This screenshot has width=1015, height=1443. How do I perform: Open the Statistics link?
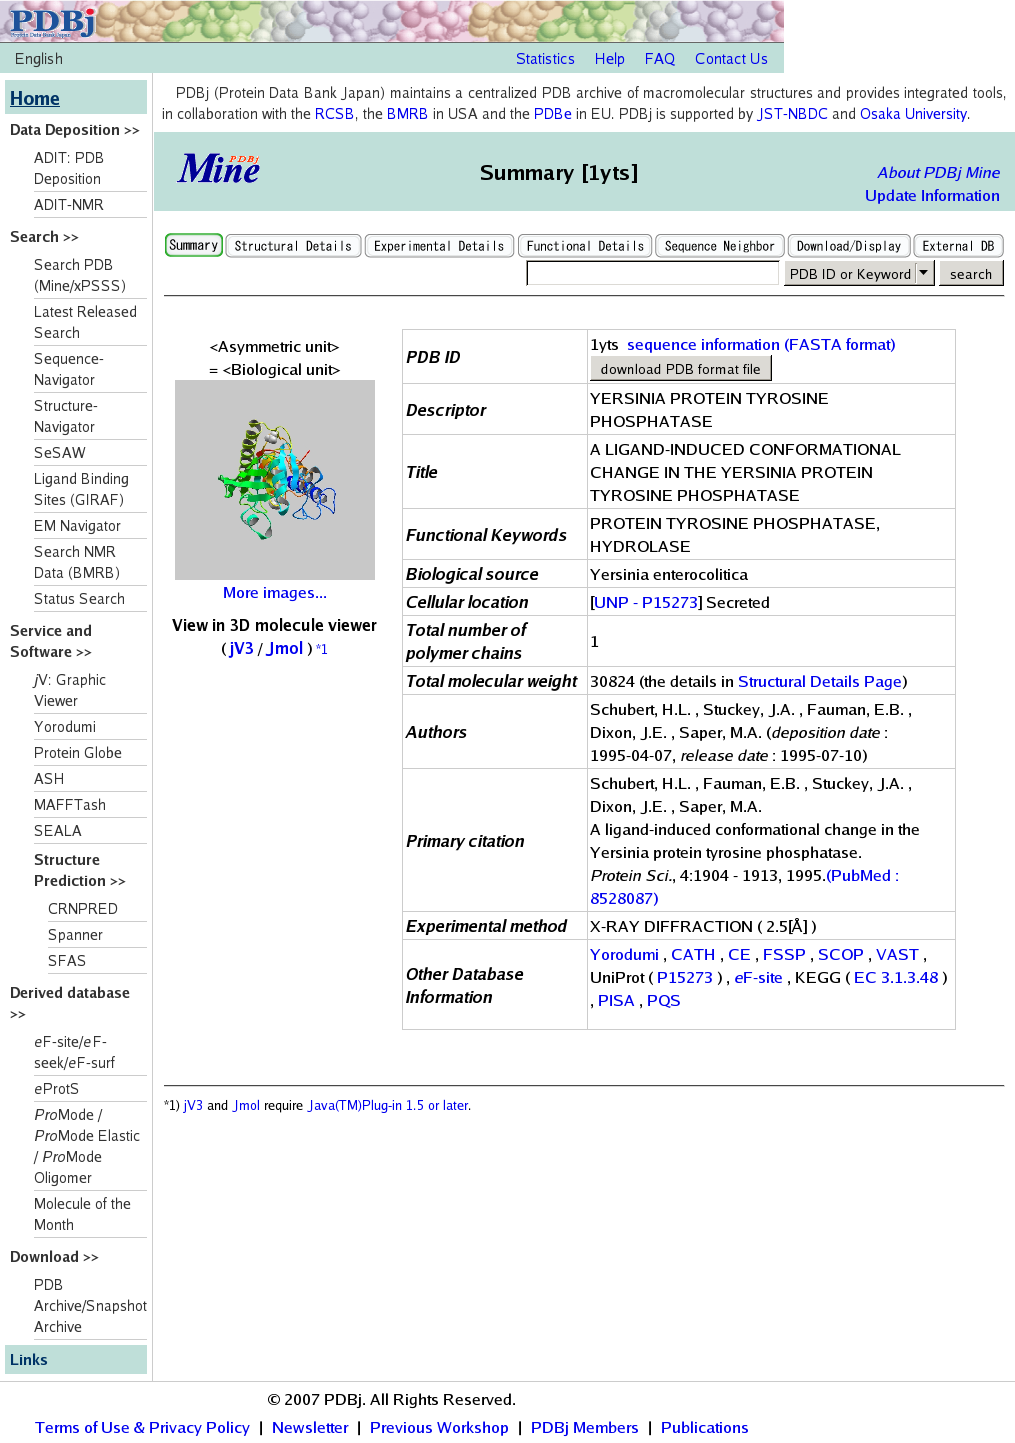click(545, 59)
